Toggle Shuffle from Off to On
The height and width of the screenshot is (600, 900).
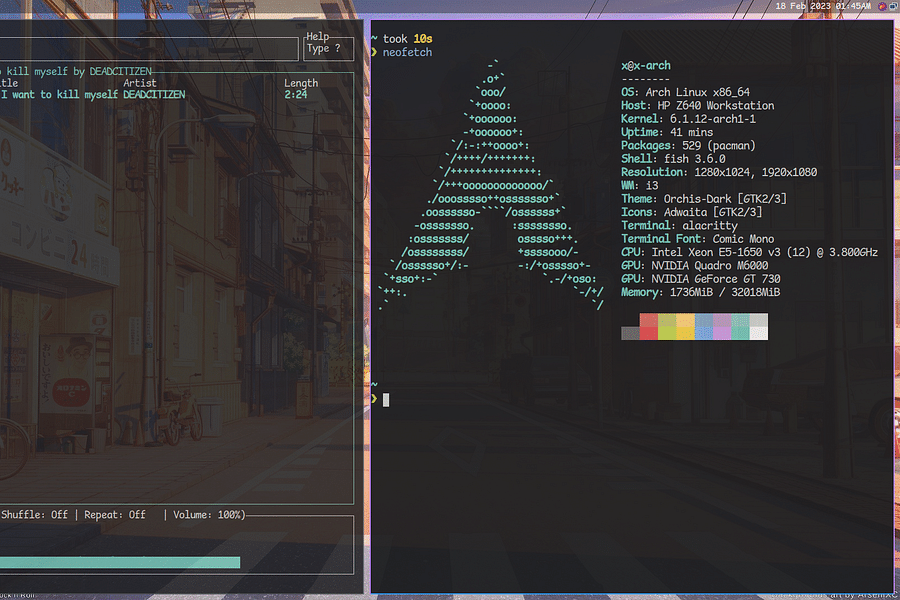[x=35, y=514]
